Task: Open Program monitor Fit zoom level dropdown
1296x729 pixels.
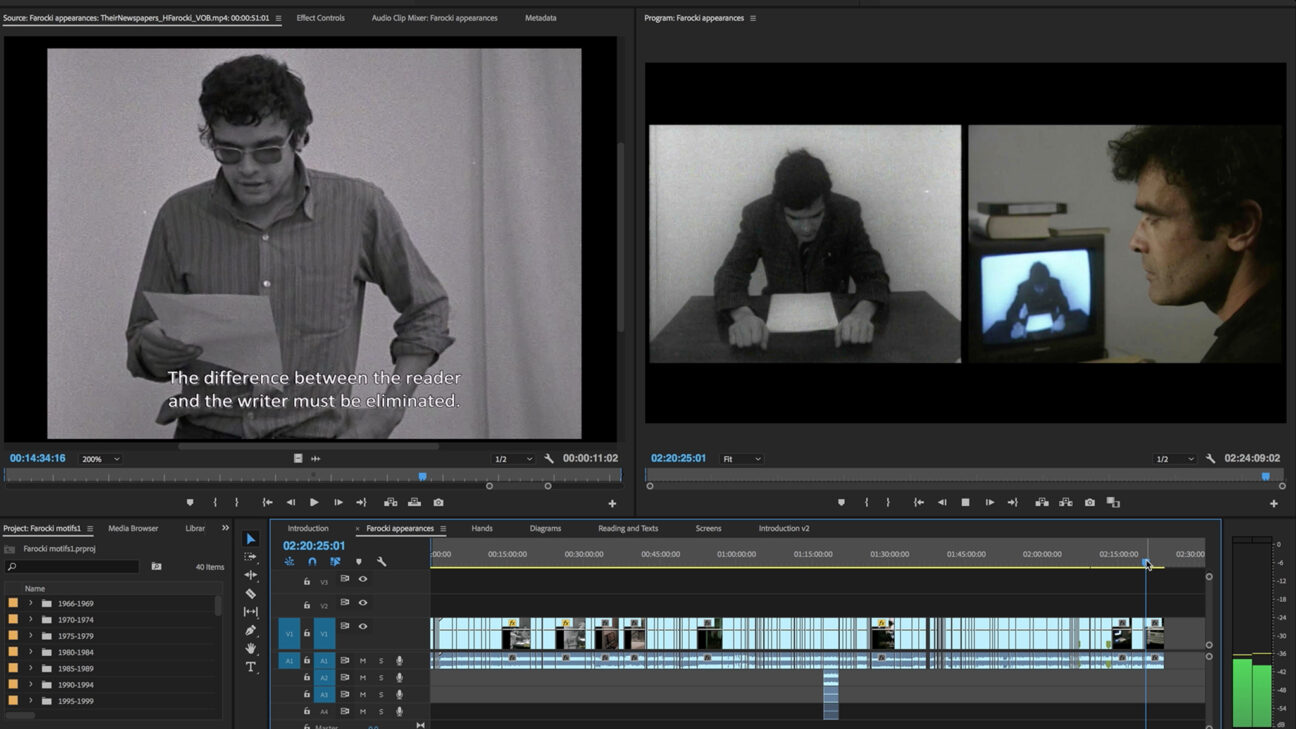Action: click(742, 459)
